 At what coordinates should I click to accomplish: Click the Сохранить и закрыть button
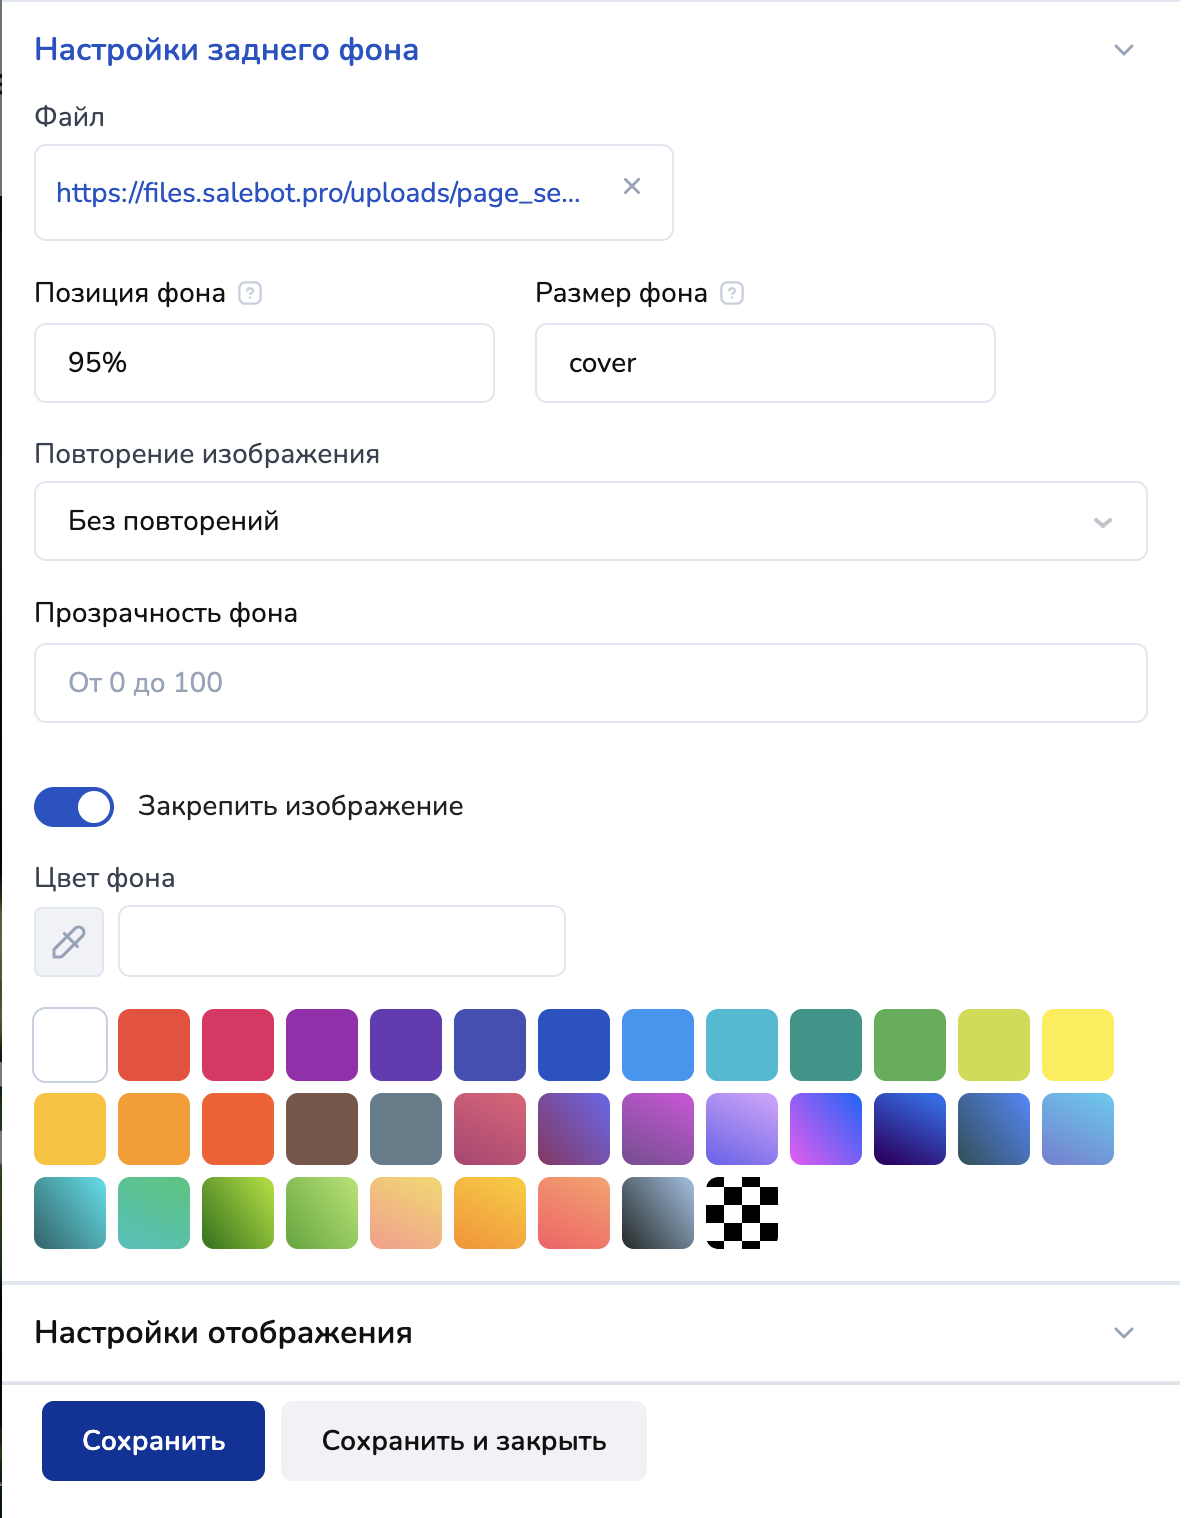pos(464,1441)
